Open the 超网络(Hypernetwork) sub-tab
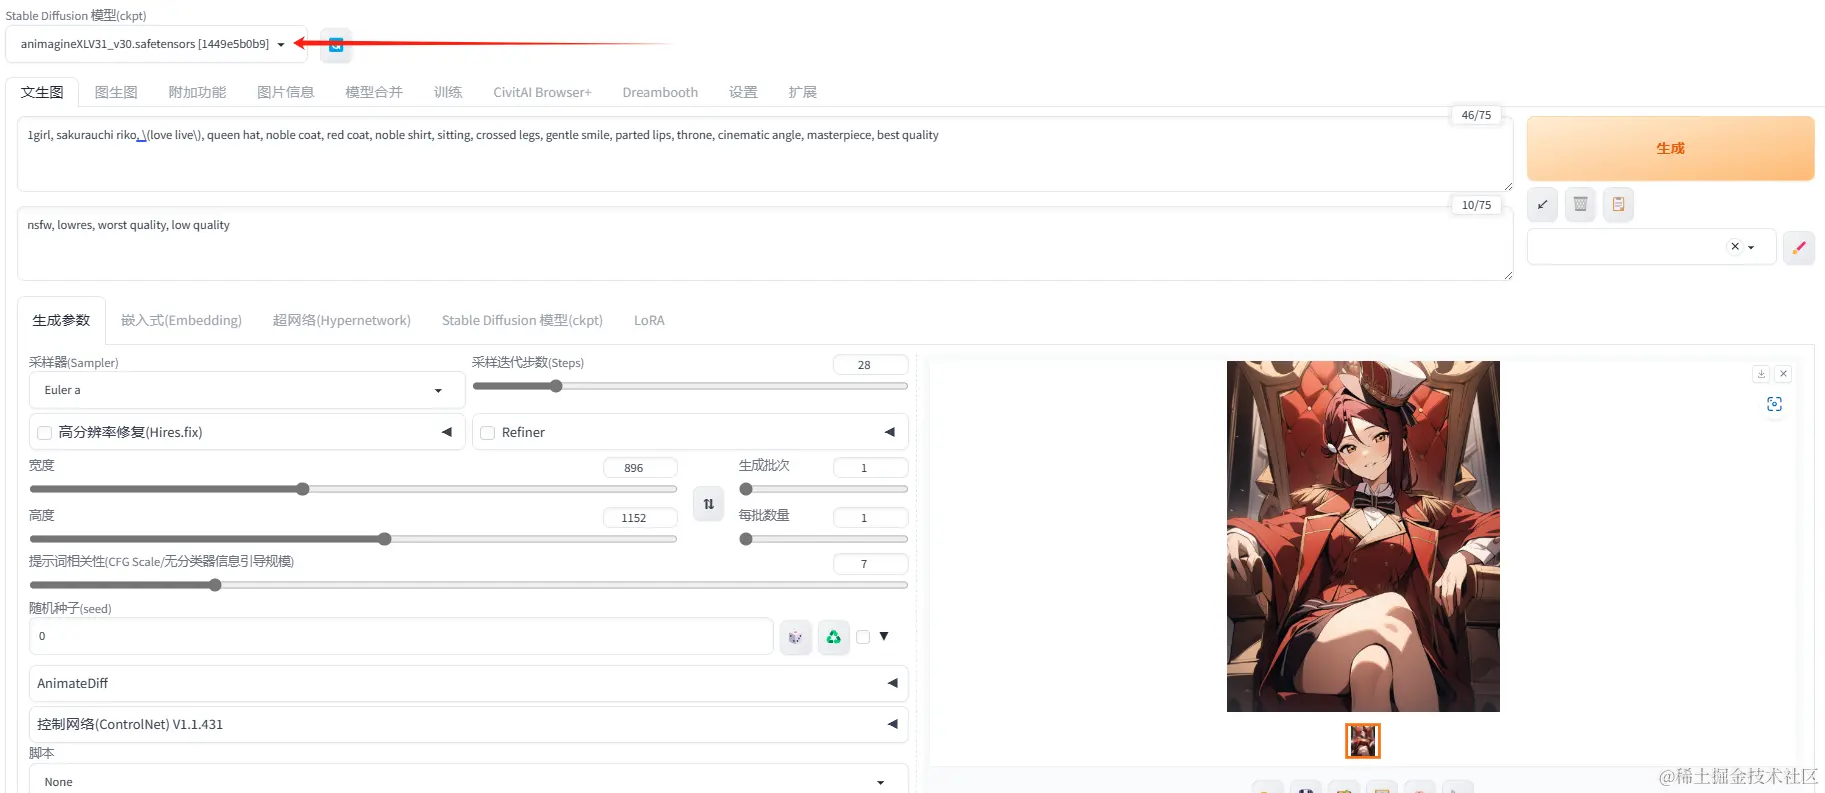Viewport: 1825px width, 793px height. point(342,320)
